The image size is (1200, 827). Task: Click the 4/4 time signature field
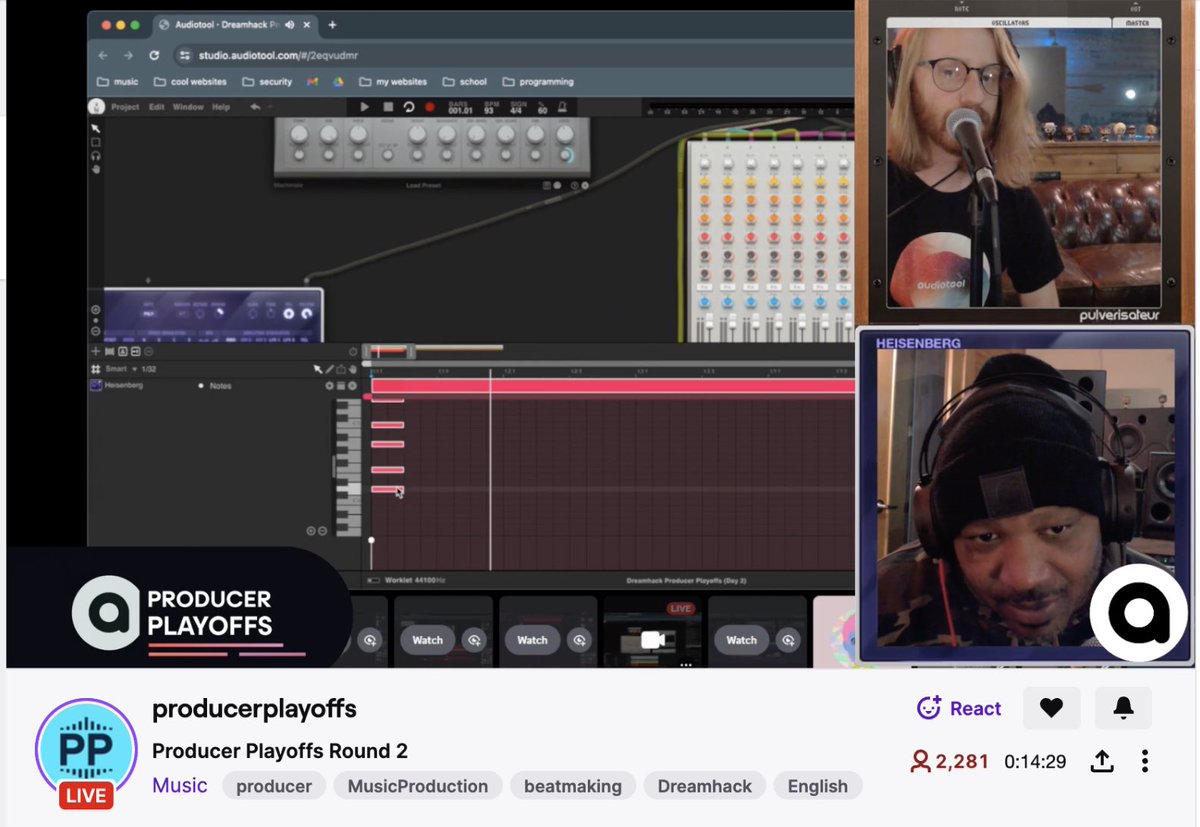(x=515, y=110)
